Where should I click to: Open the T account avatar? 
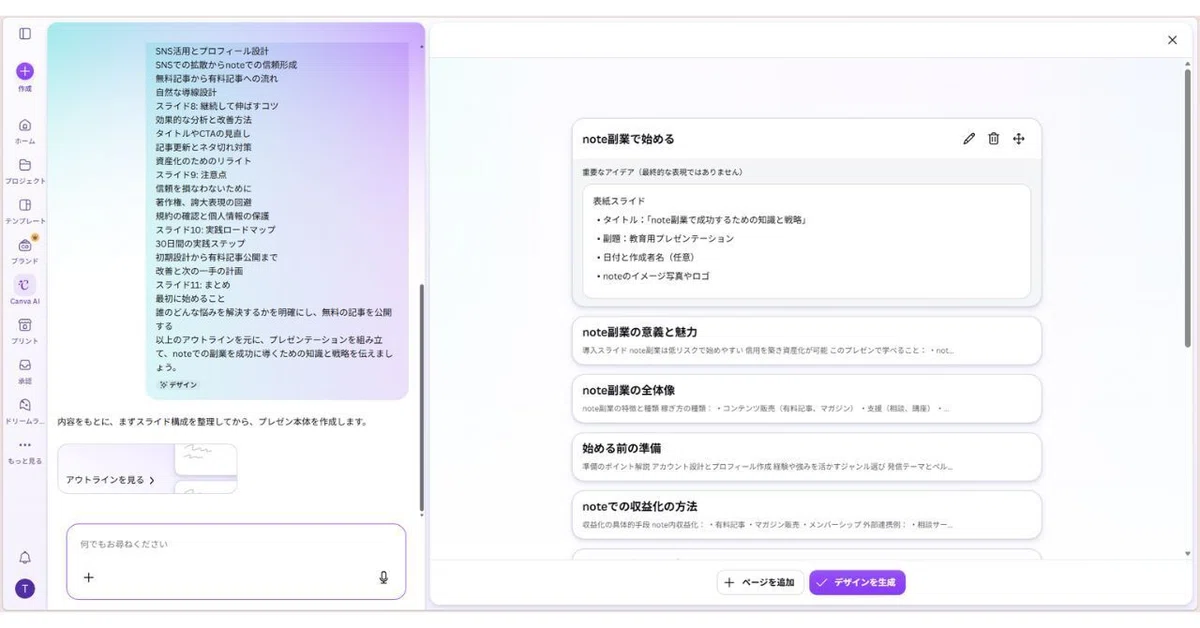(x=25, y=589)
